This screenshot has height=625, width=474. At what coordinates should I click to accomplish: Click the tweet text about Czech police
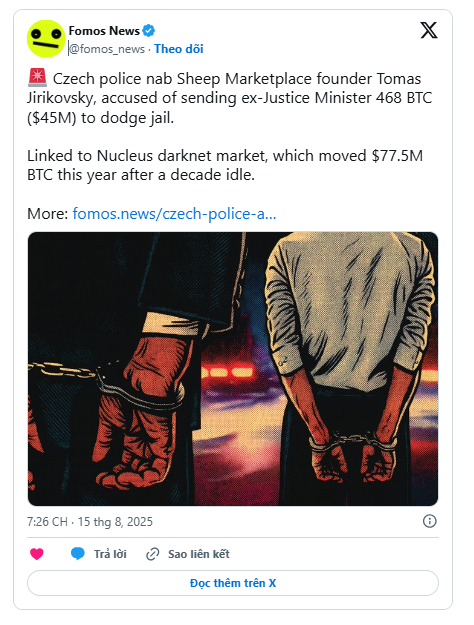pos(230,98)
